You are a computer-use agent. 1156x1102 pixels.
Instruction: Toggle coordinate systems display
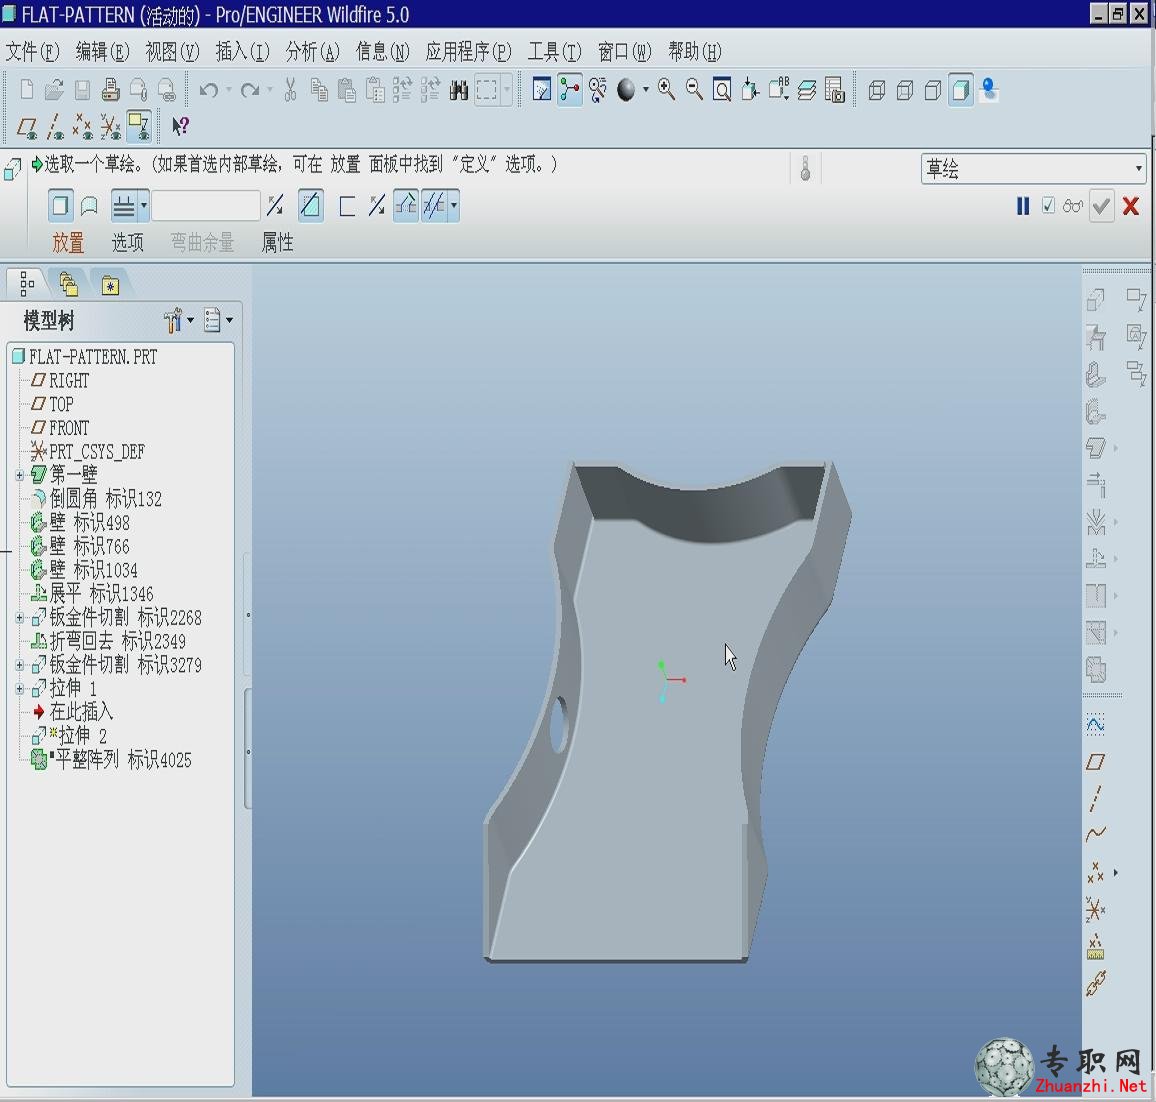pos(111,127)
